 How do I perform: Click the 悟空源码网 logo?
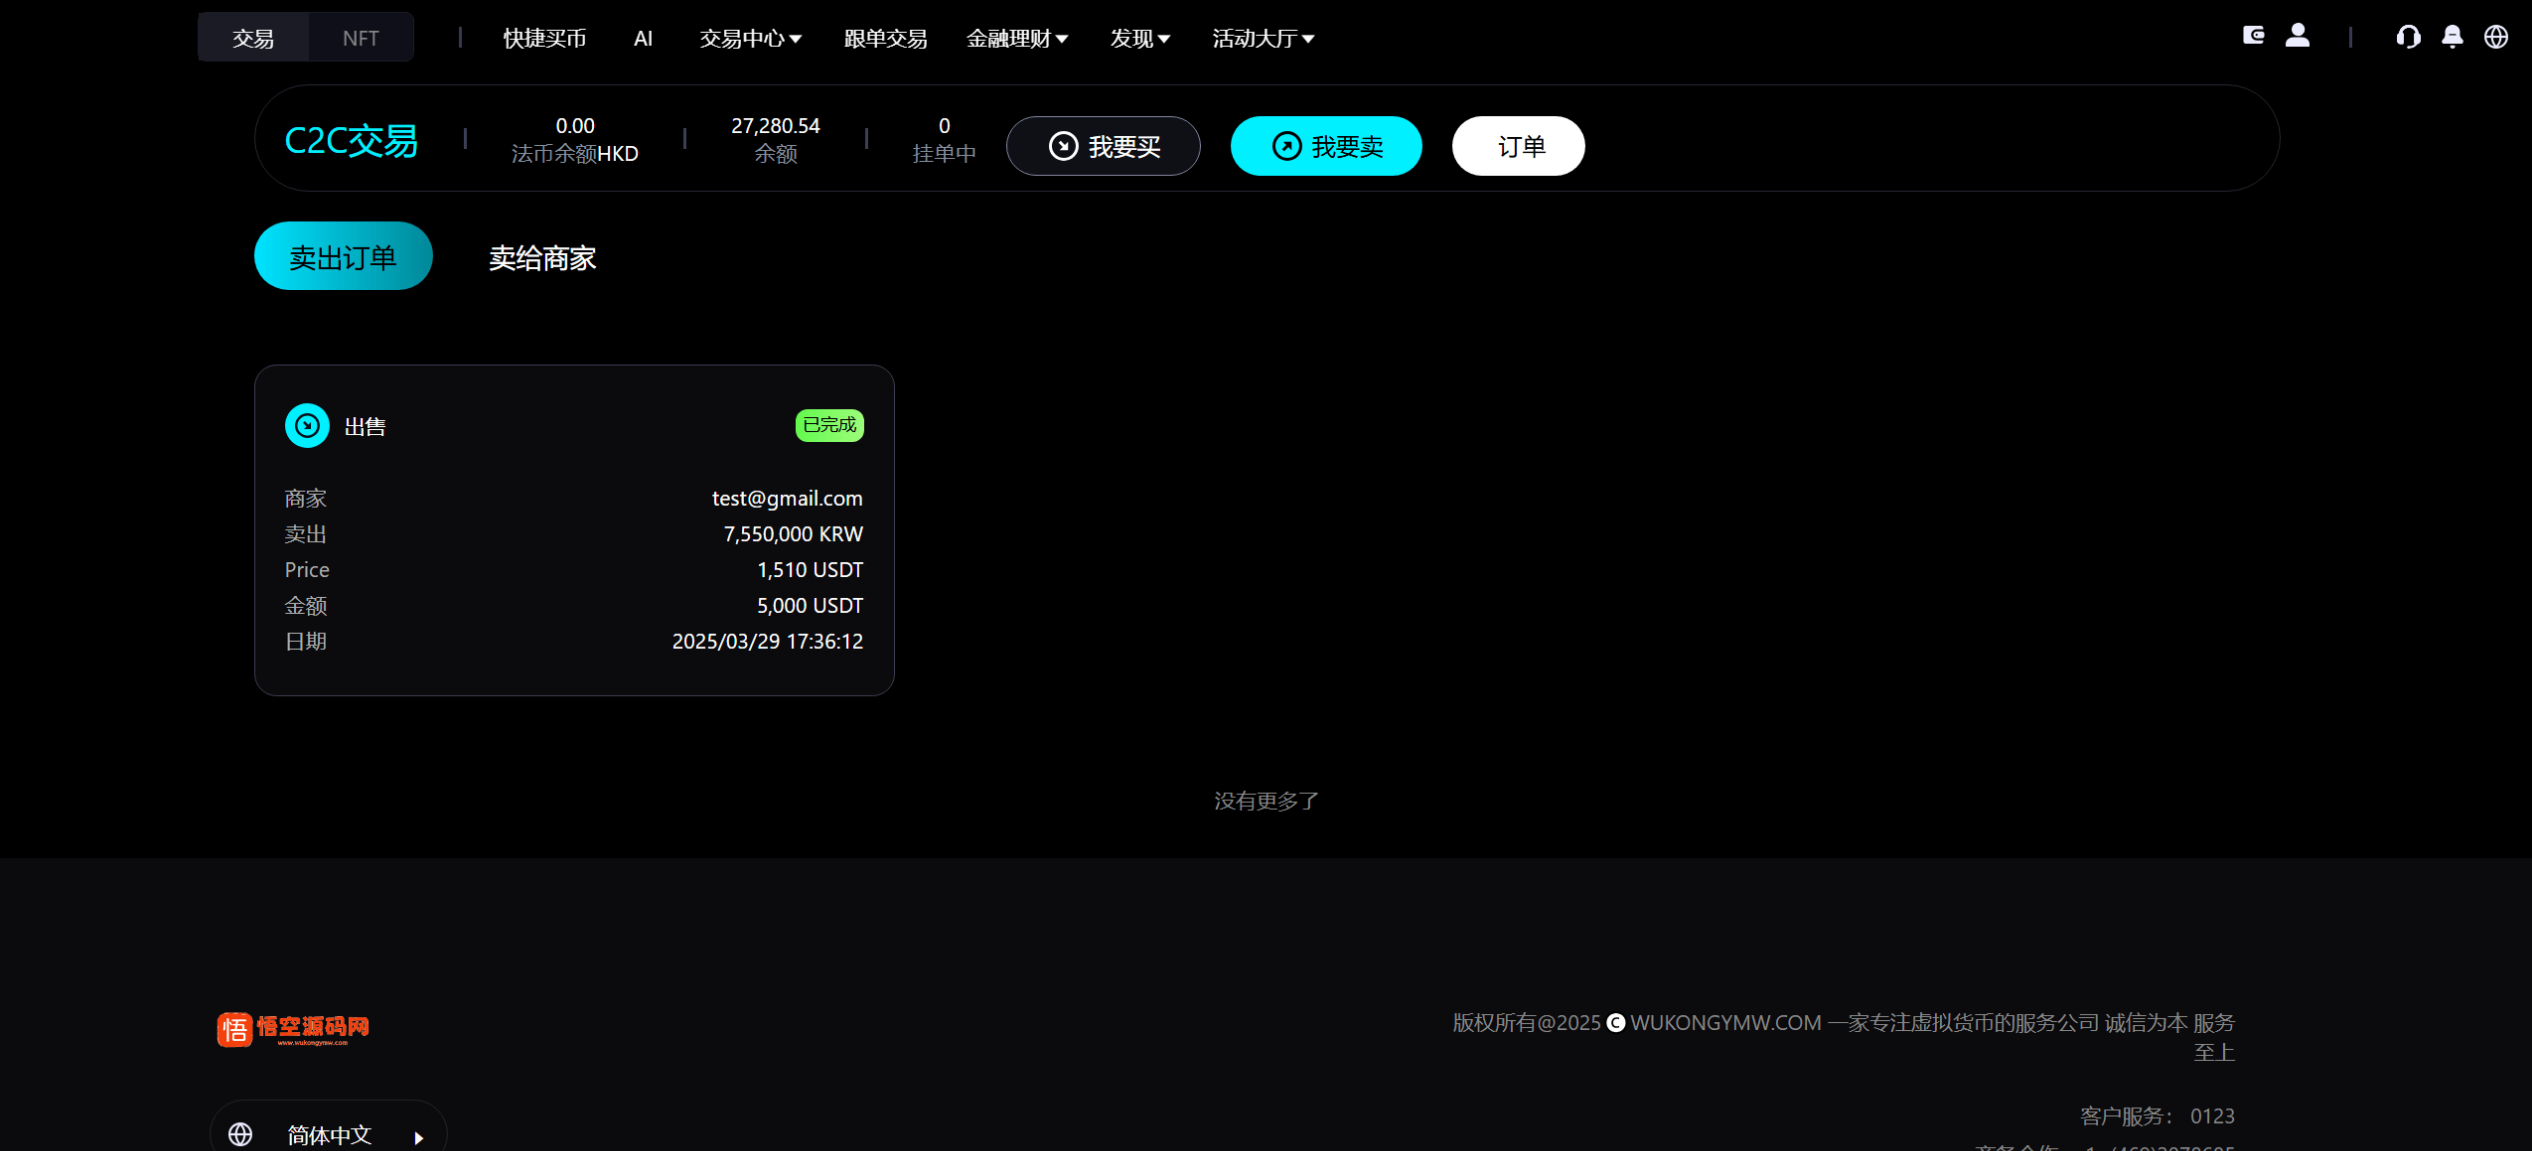tap(292, 1028)
